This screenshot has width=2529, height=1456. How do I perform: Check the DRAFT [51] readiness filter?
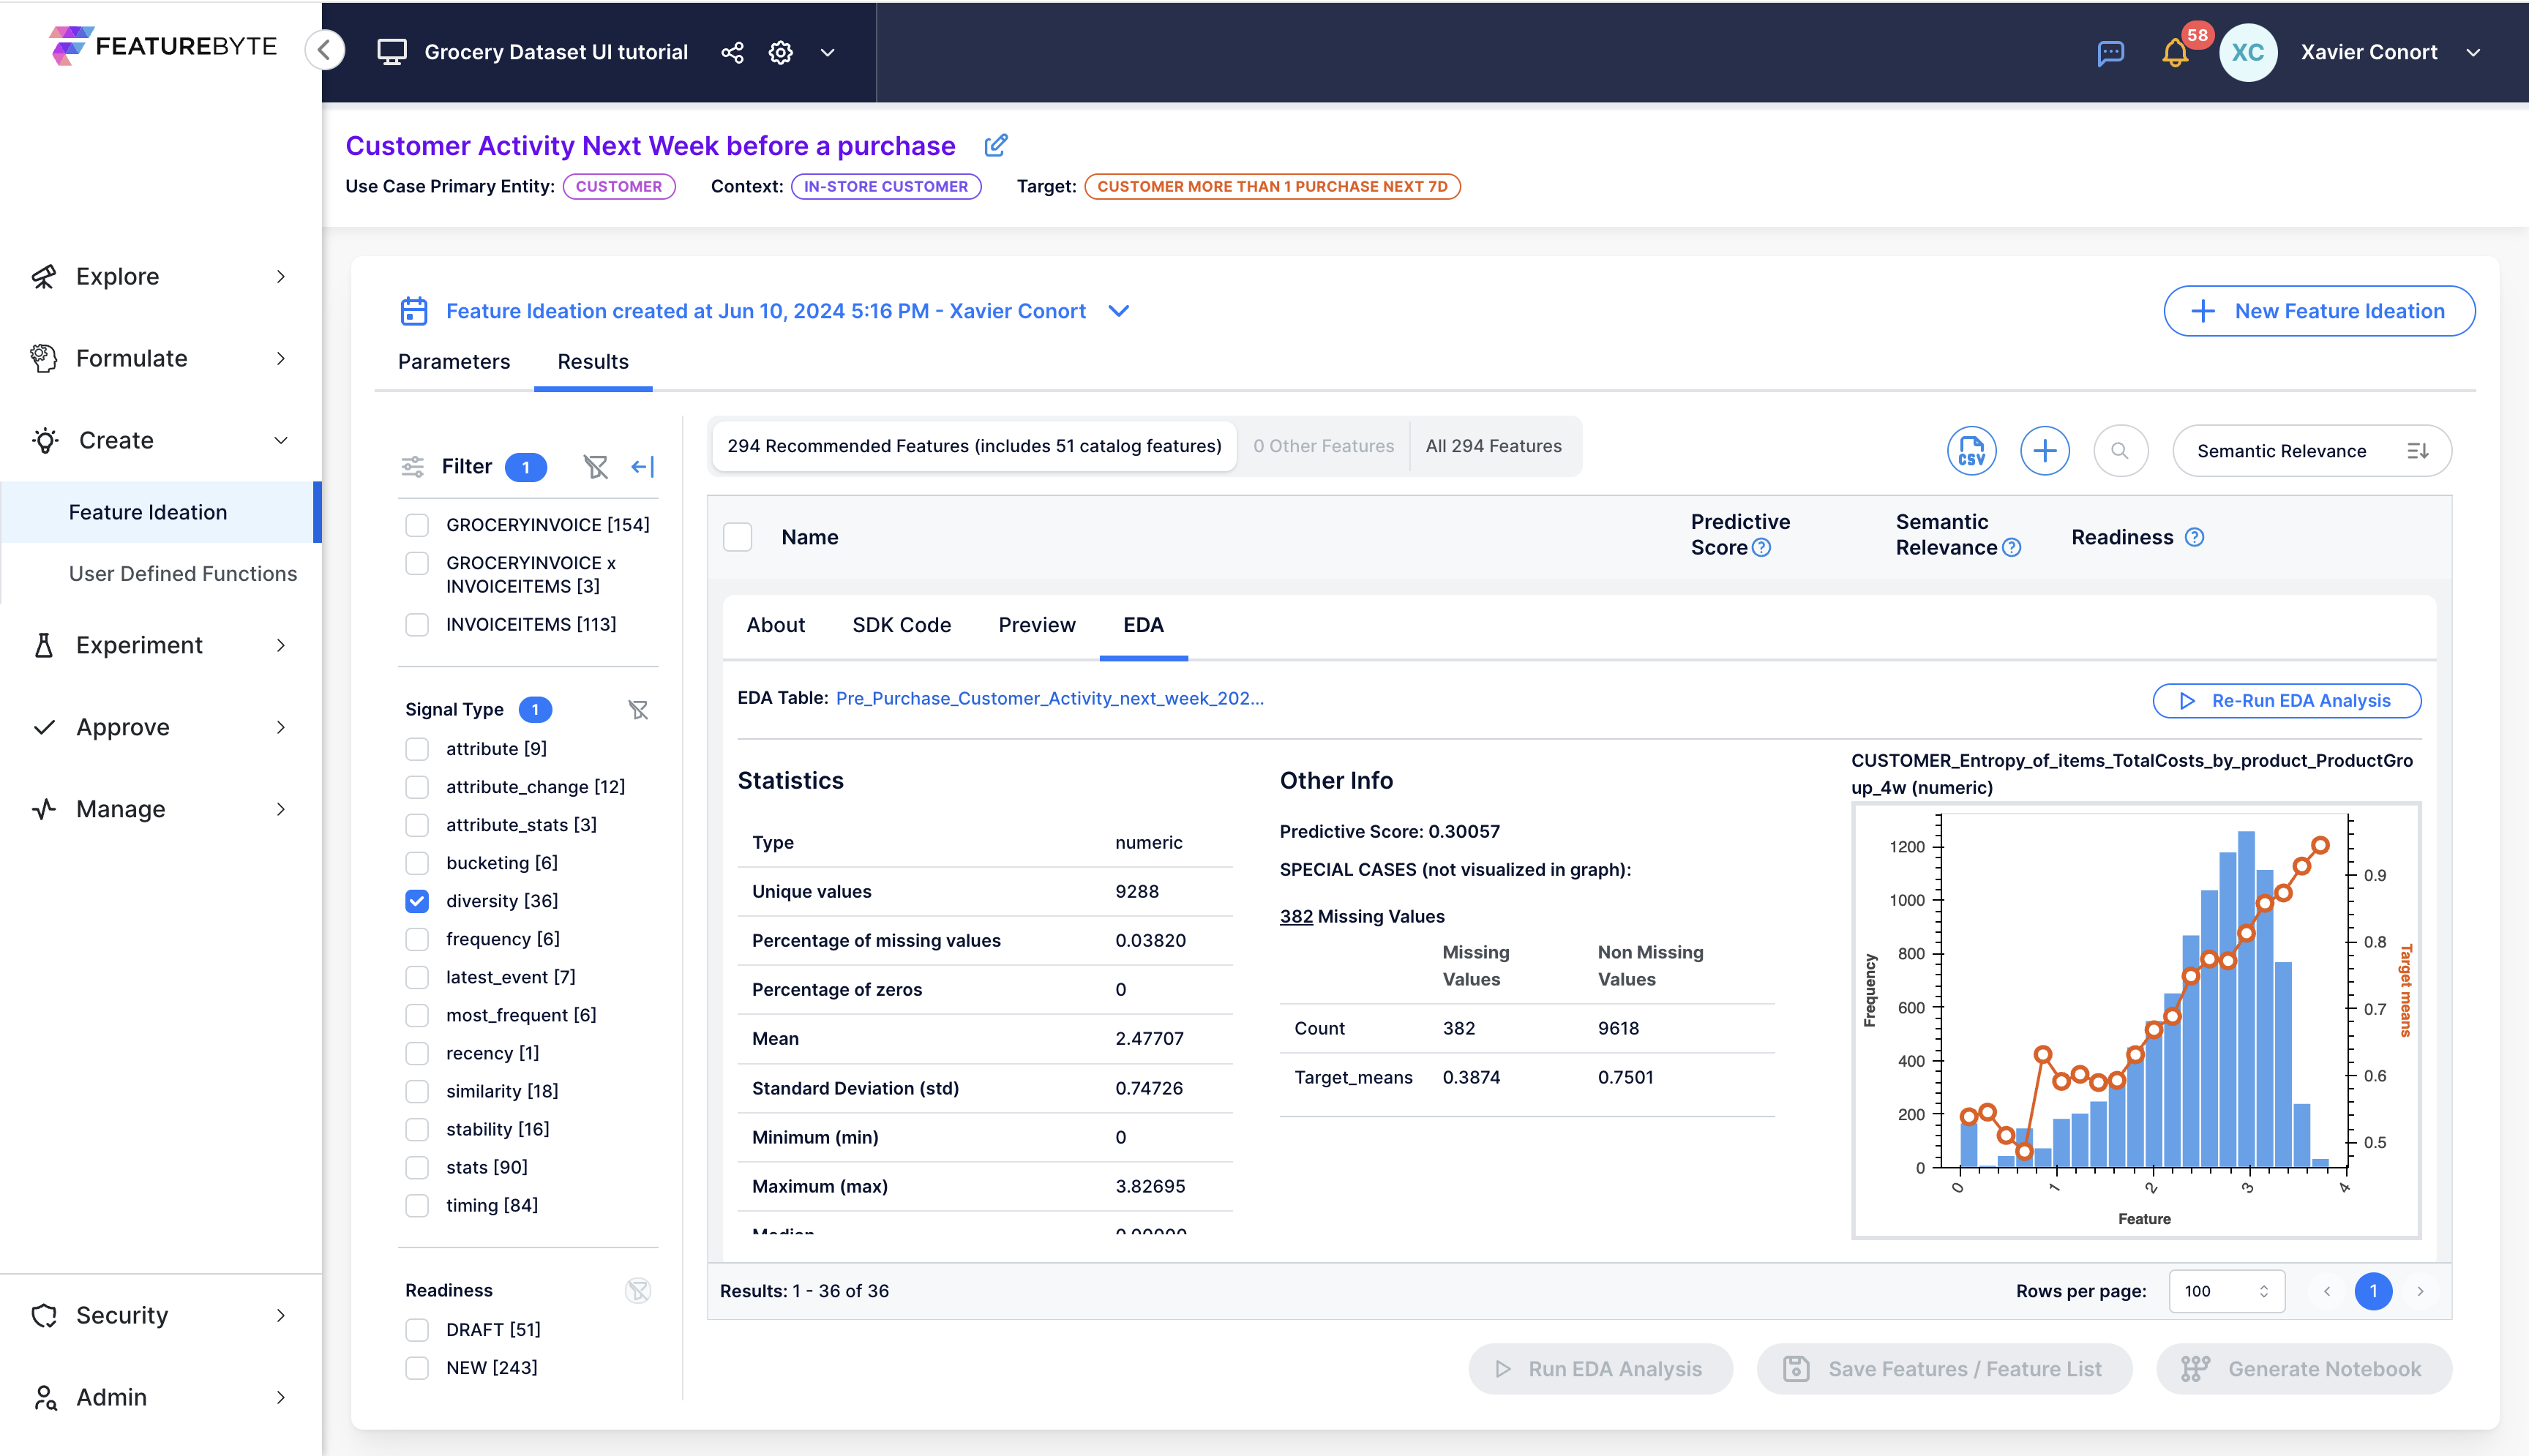pos(417,1329)
